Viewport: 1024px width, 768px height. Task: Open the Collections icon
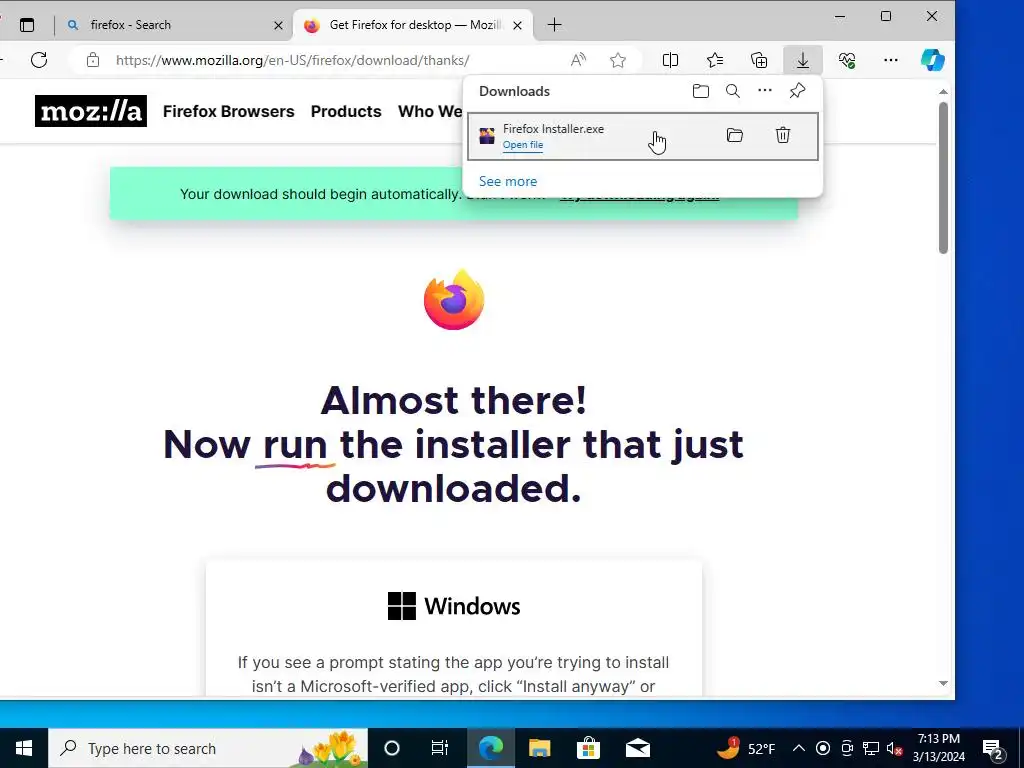pyautogui.click(x=759, y=60)
